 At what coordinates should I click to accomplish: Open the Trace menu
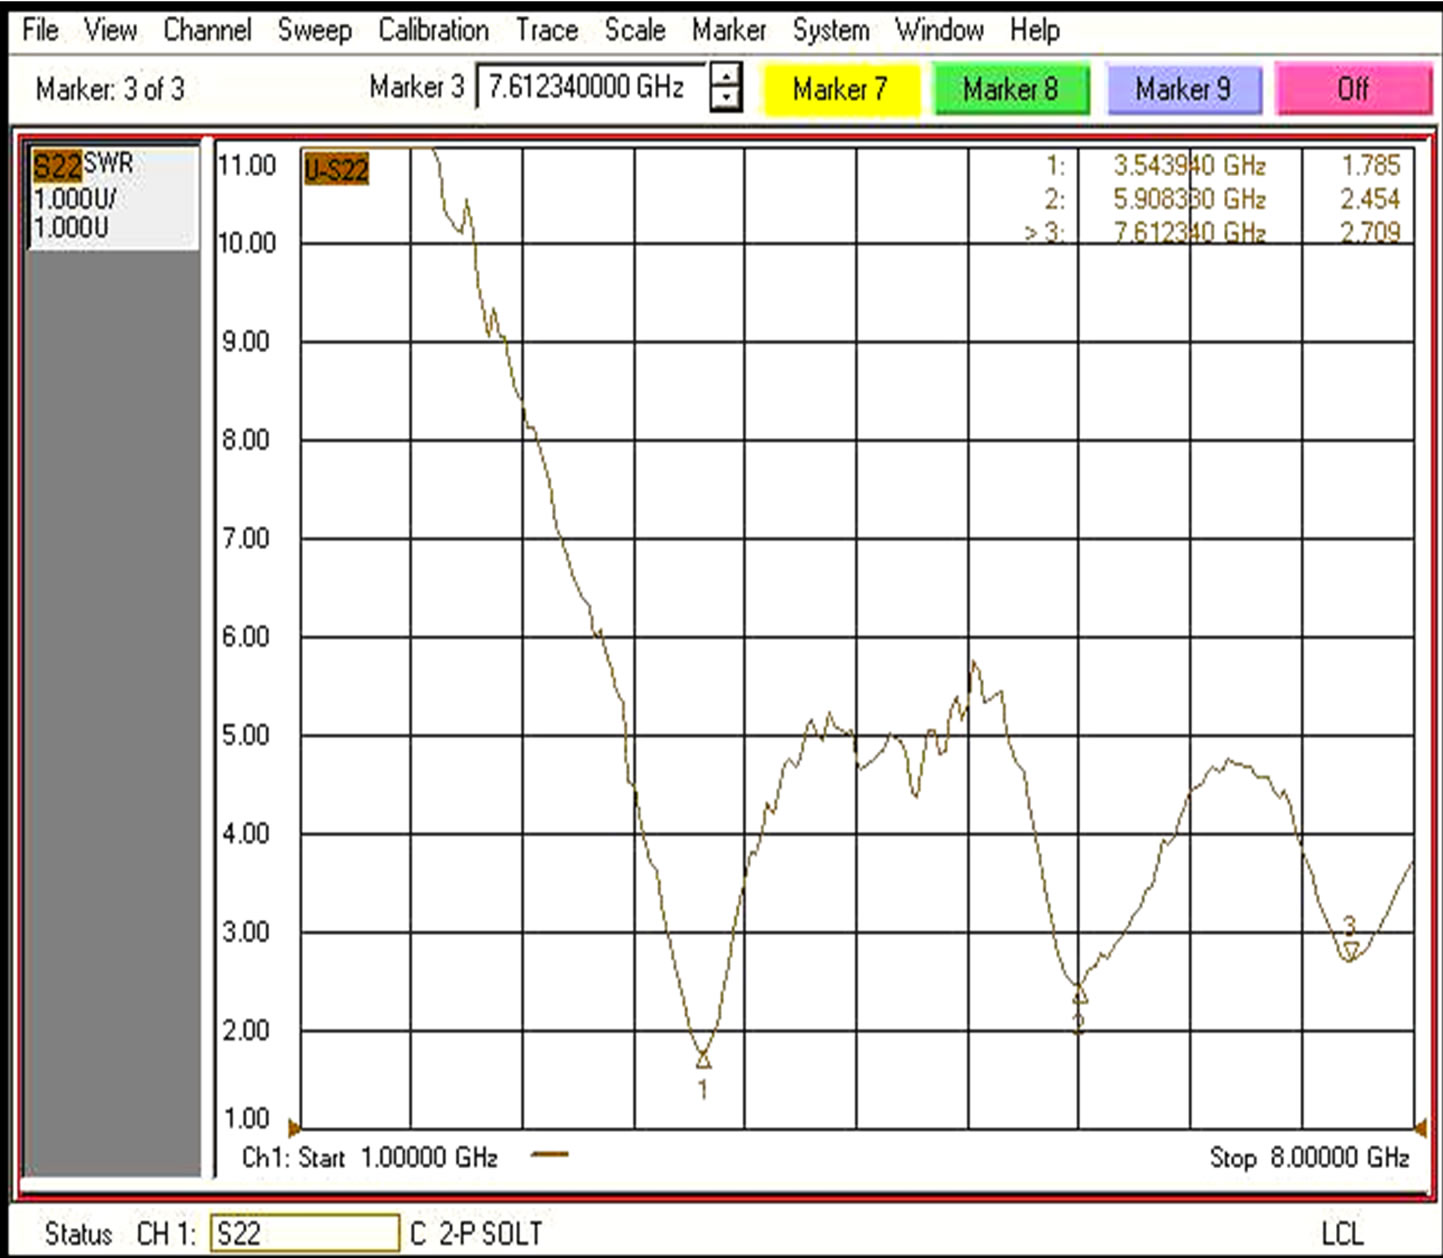pos(546,30)
